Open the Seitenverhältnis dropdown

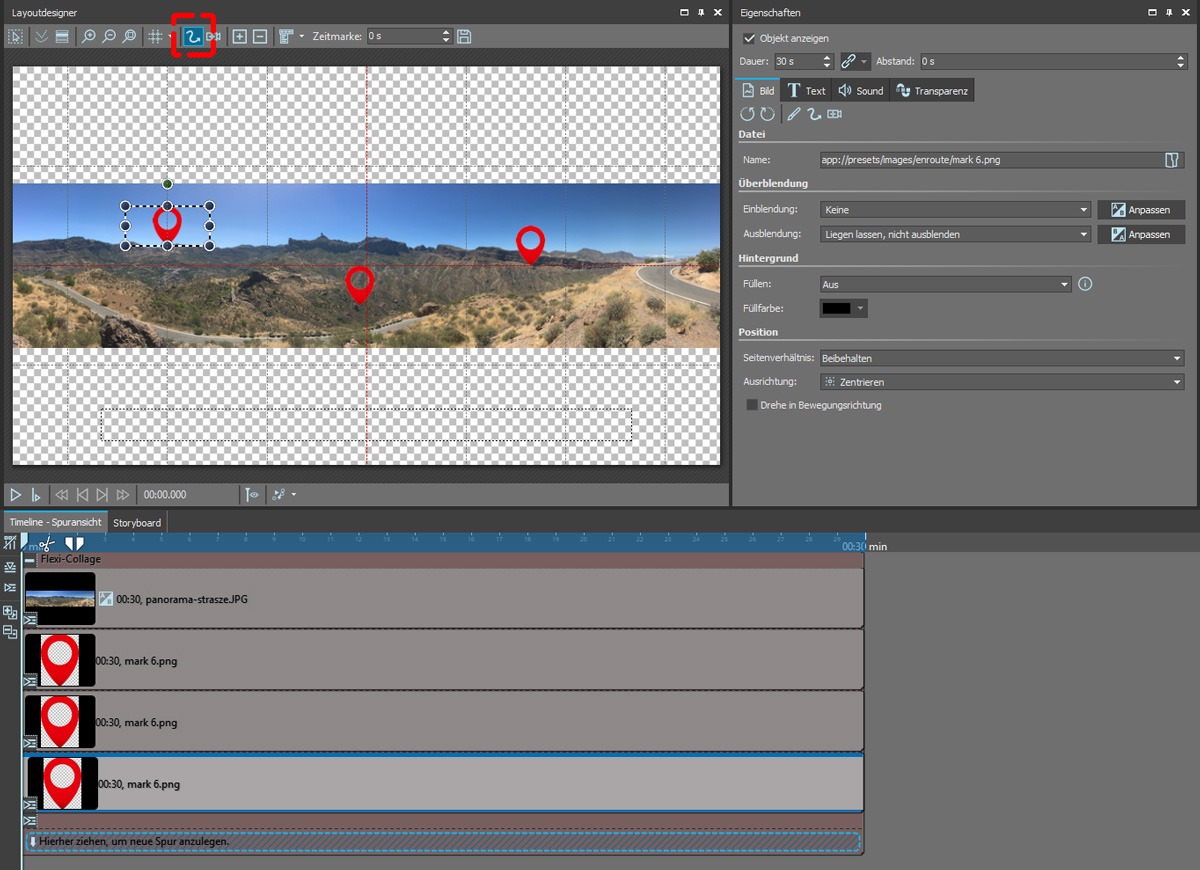(1000, 358)
